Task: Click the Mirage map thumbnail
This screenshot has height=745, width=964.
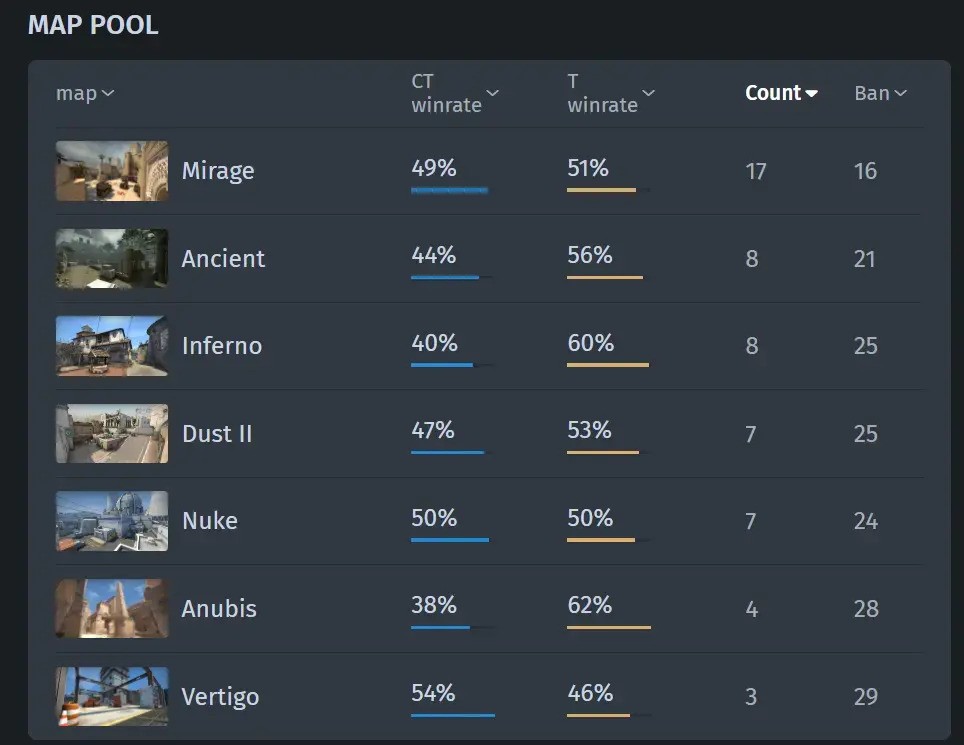Action: (112, 171)
